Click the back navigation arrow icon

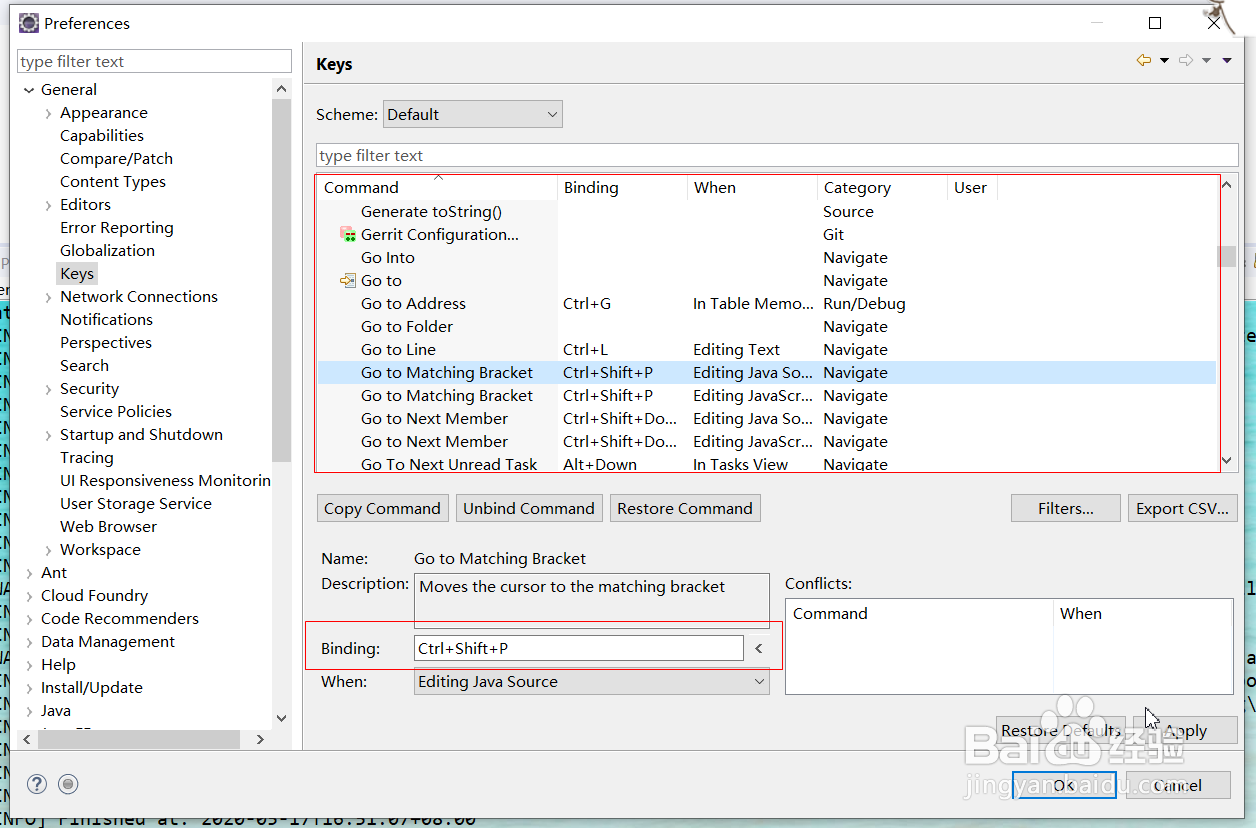1144,61
